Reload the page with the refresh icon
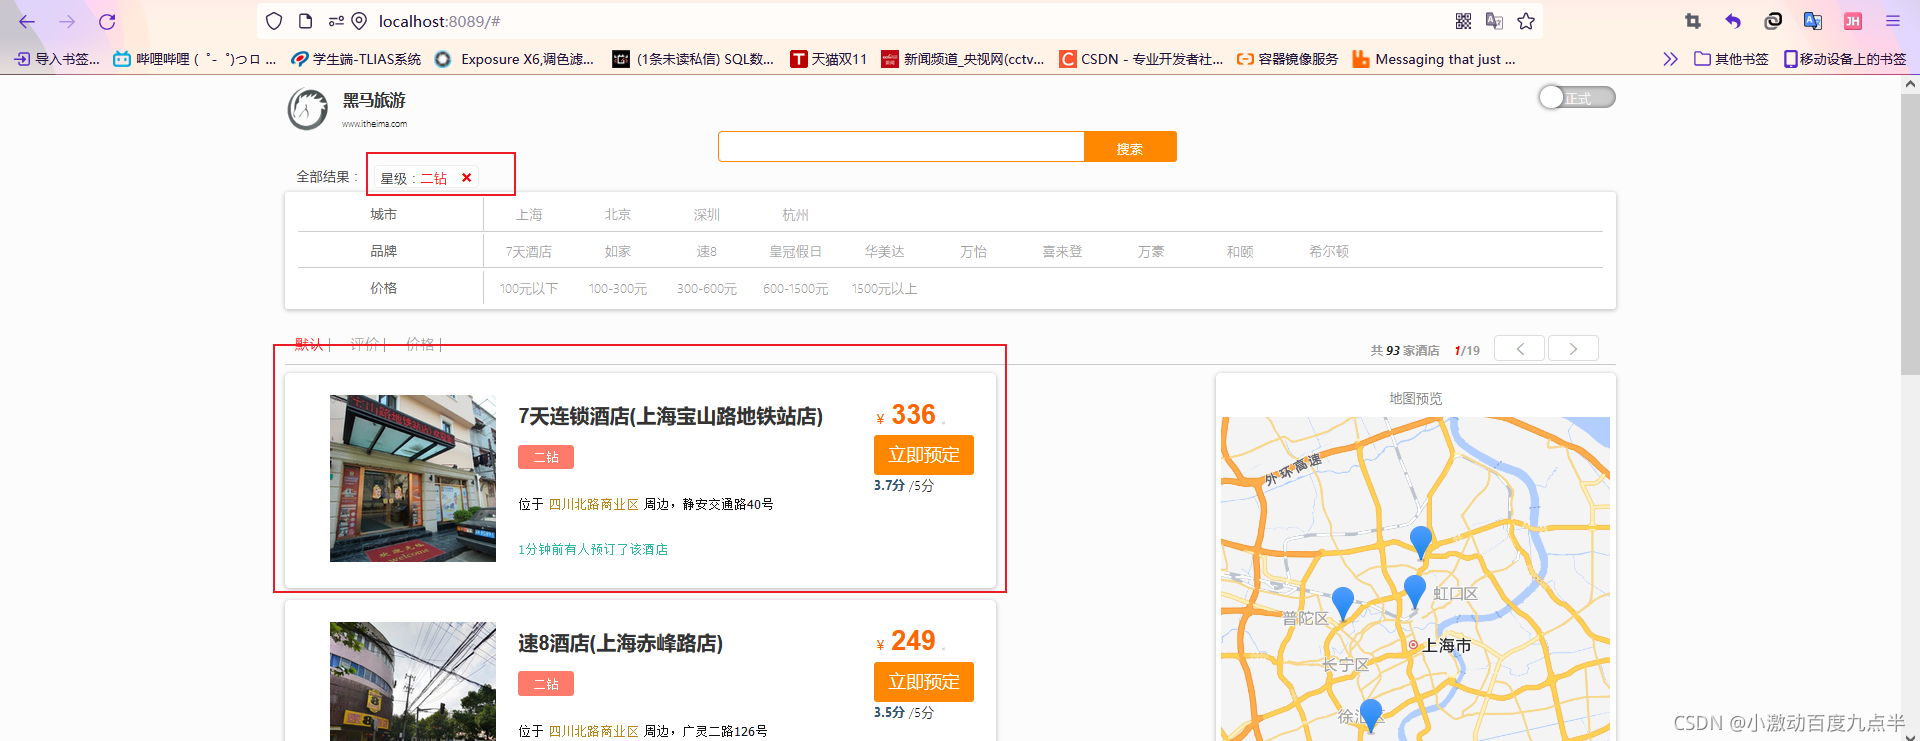Viewport: 1920px width, 741px height. (x=107, y=21)
